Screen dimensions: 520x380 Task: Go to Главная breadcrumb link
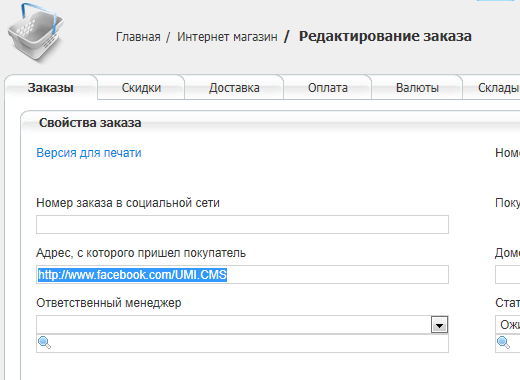[x=138, y=37]
